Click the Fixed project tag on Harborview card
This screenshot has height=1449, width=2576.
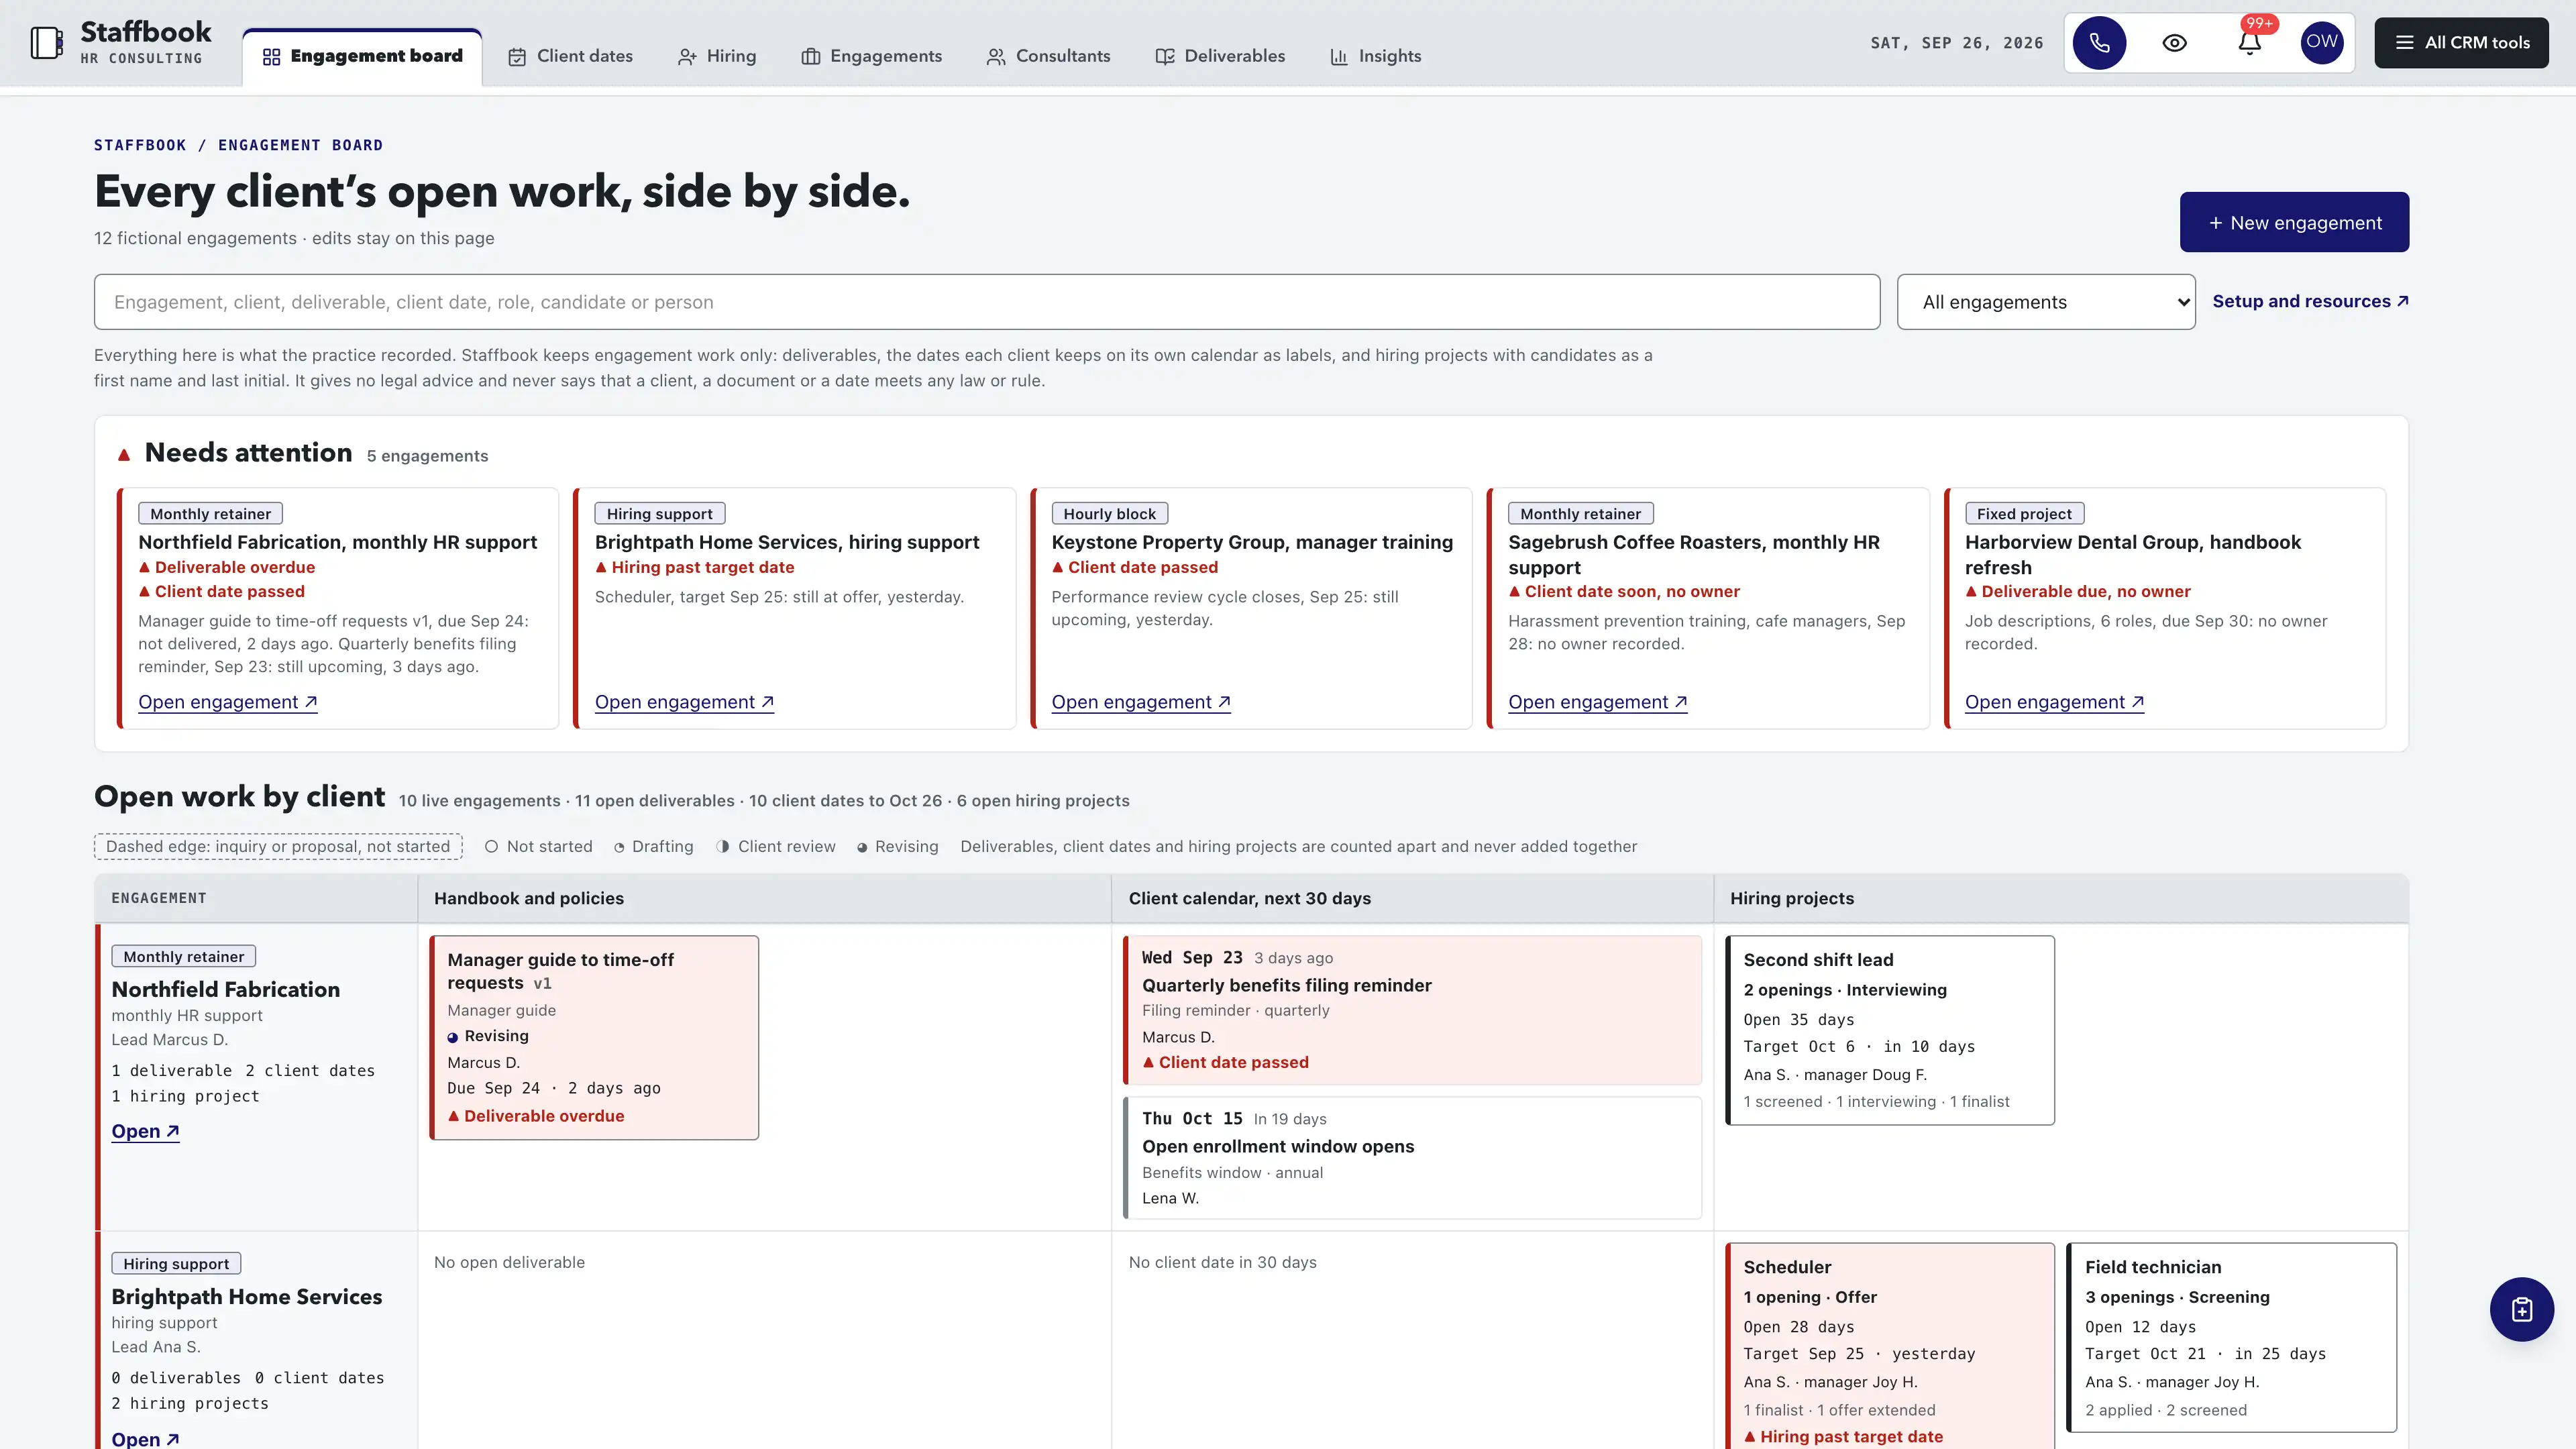click(x=2024, y=513)
